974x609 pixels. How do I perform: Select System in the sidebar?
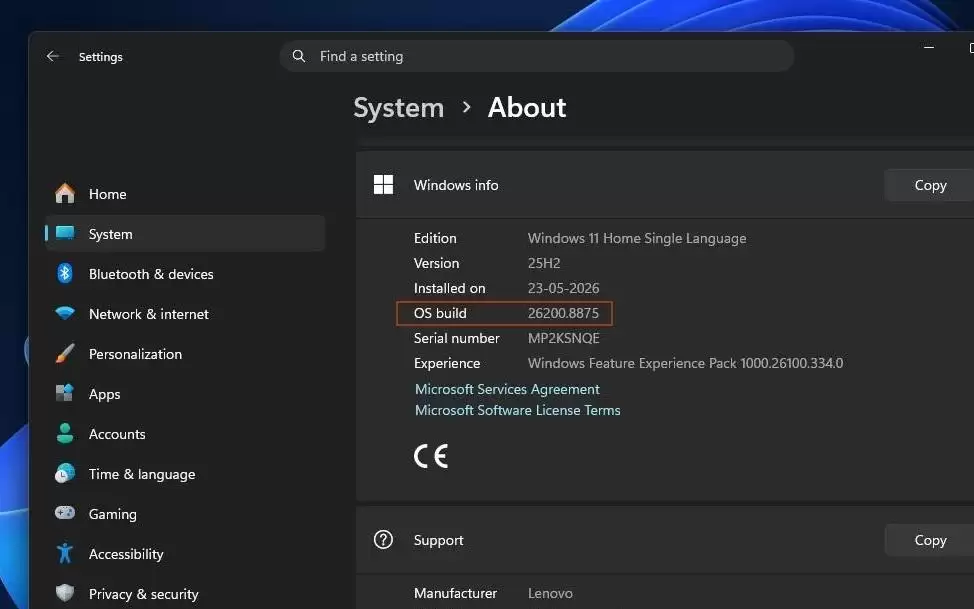(x=185, y=234)
